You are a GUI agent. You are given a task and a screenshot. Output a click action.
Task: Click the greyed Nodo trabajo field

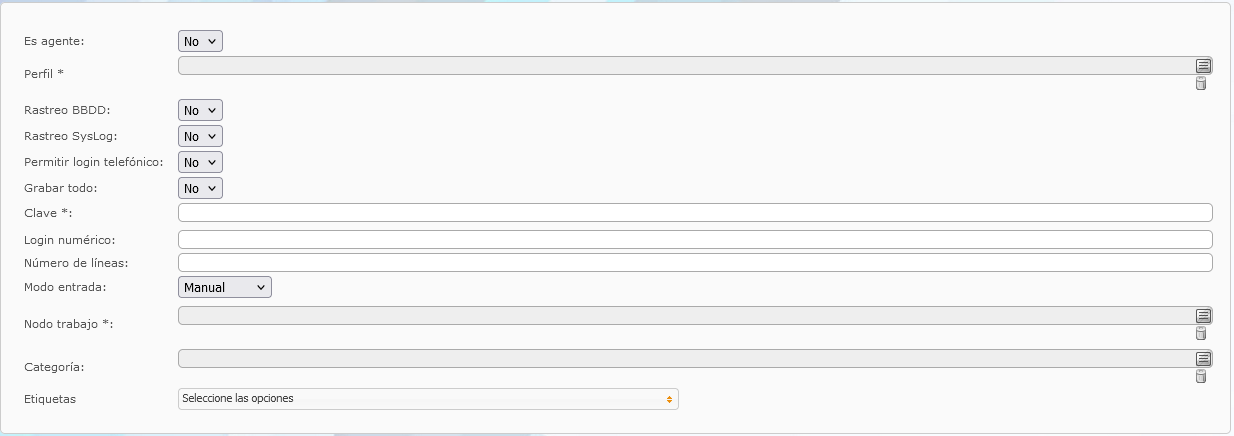coord(686,316)
